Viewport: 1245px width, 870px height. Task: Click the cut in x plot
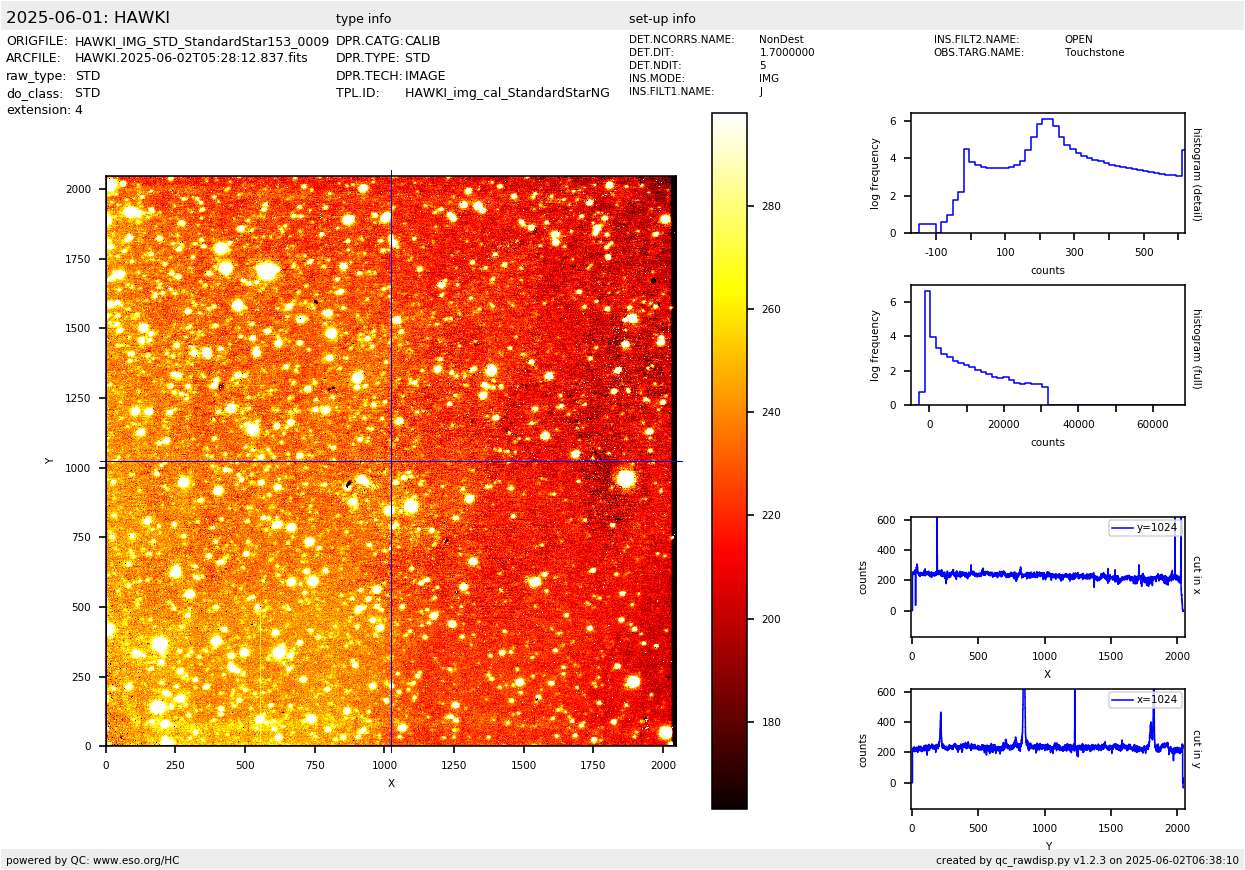click(x=1047, y=576)
